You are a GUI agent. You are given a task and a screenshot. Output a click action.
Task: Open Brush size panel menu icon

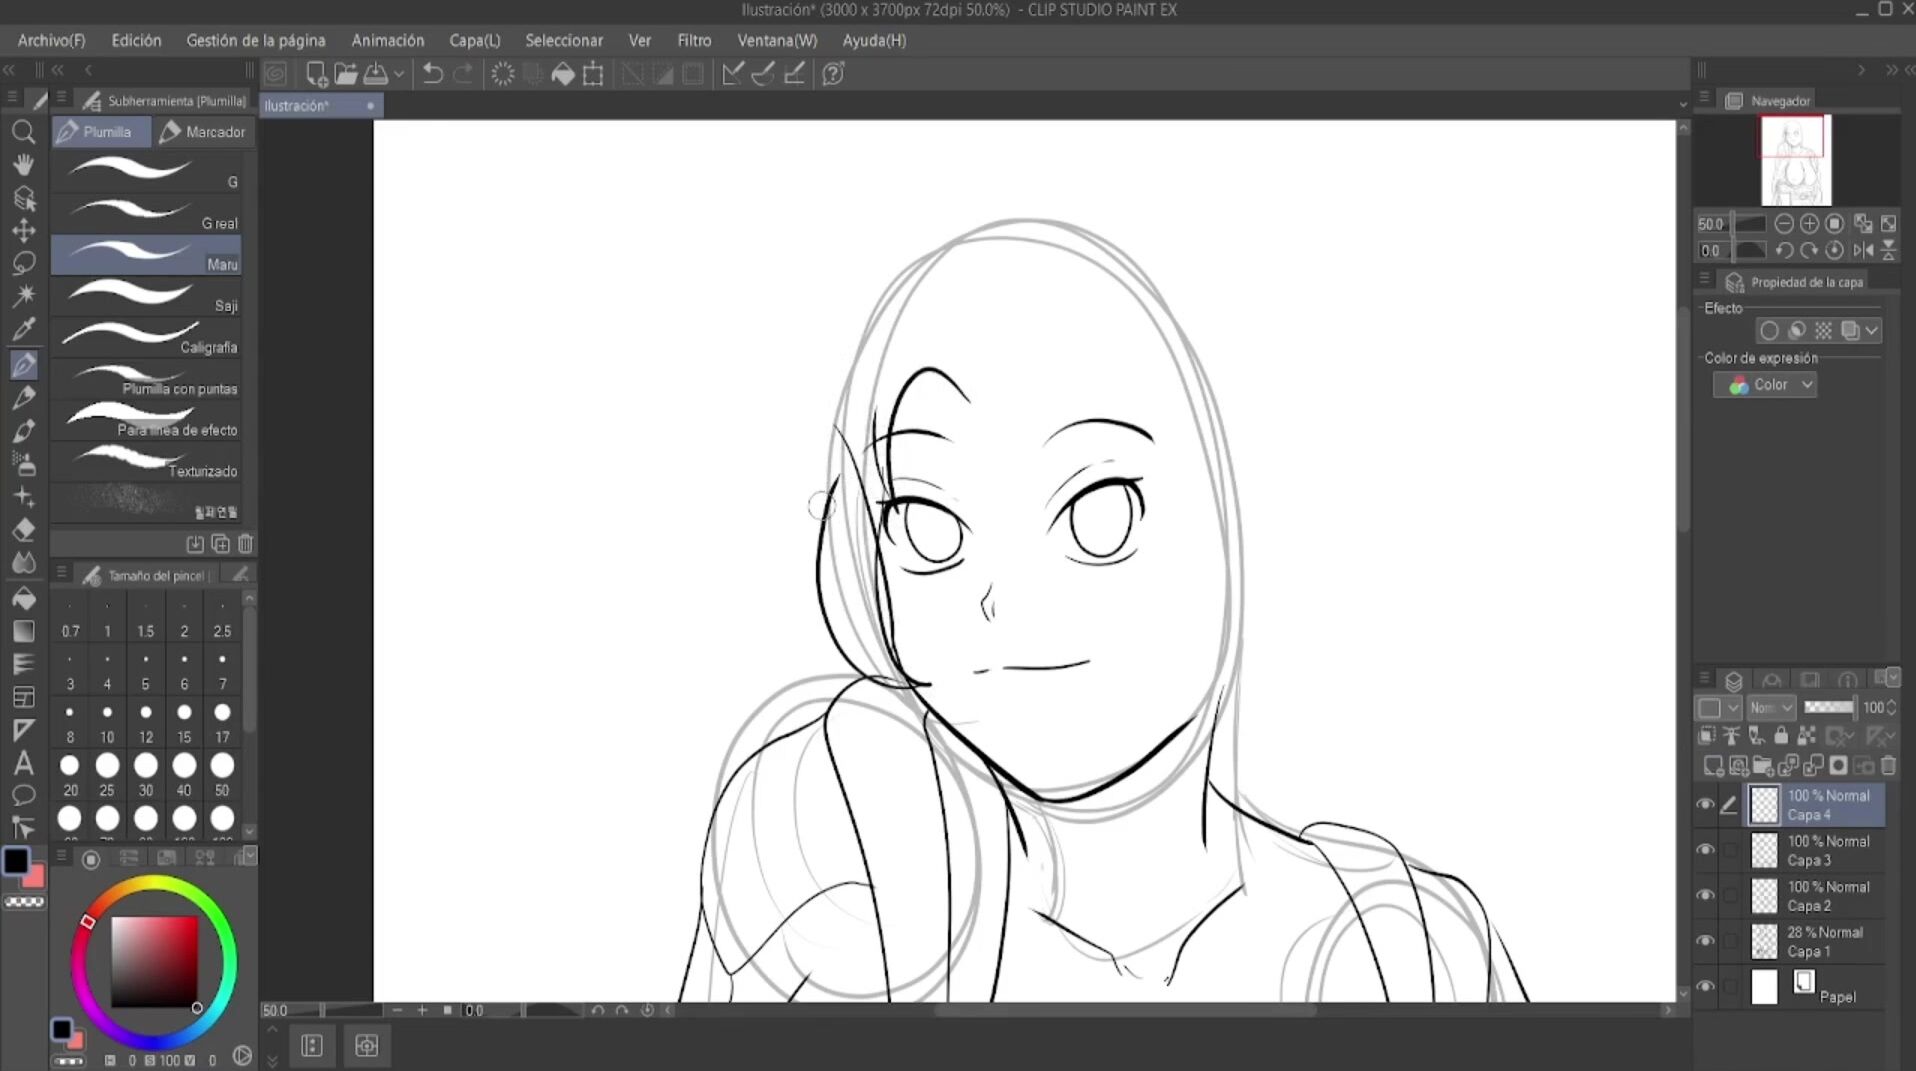pyautogui.click(x=61, y=573)
